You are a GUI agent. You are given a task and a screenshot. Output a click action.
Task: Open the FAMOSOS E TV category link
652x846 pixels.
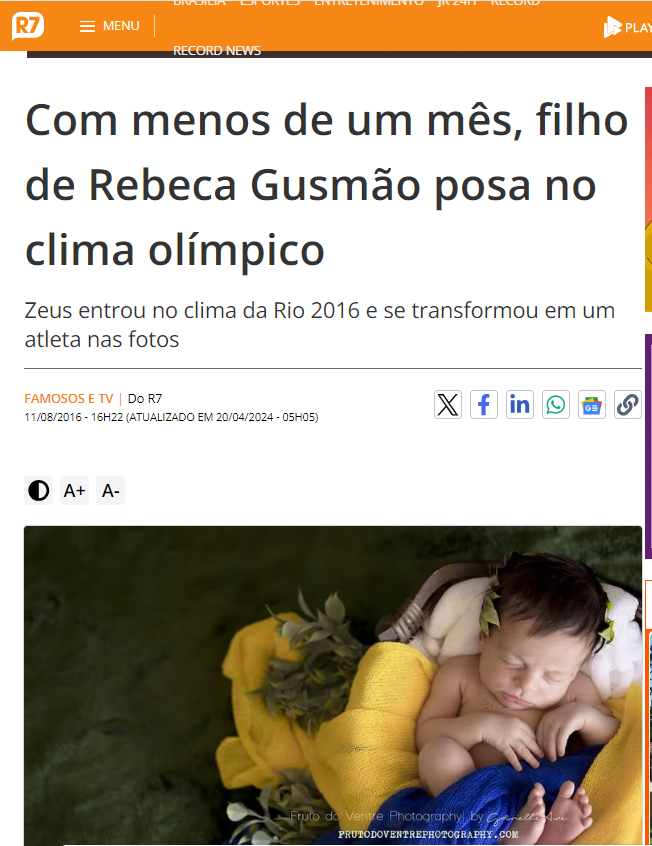(x=69, y=399)
